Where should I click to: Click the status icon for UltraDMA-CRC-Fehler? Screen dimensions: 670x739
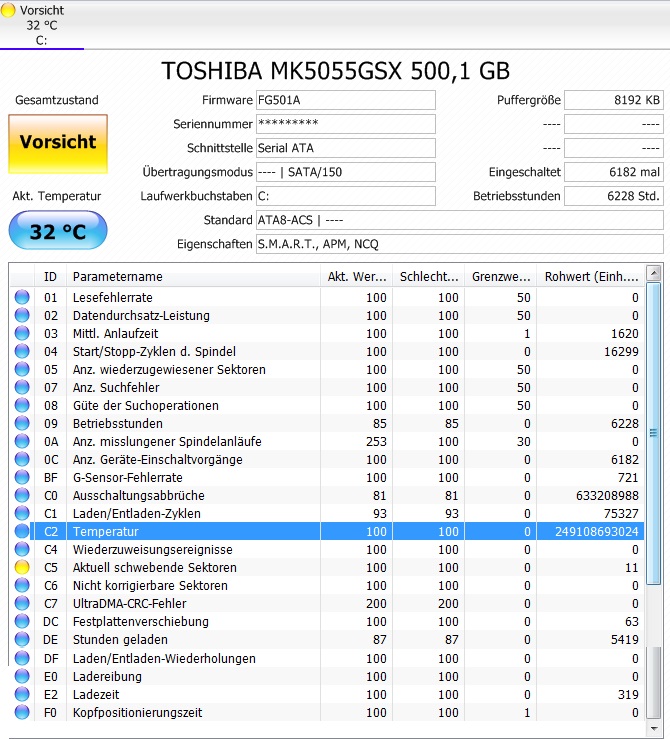[x=22, y=603]
